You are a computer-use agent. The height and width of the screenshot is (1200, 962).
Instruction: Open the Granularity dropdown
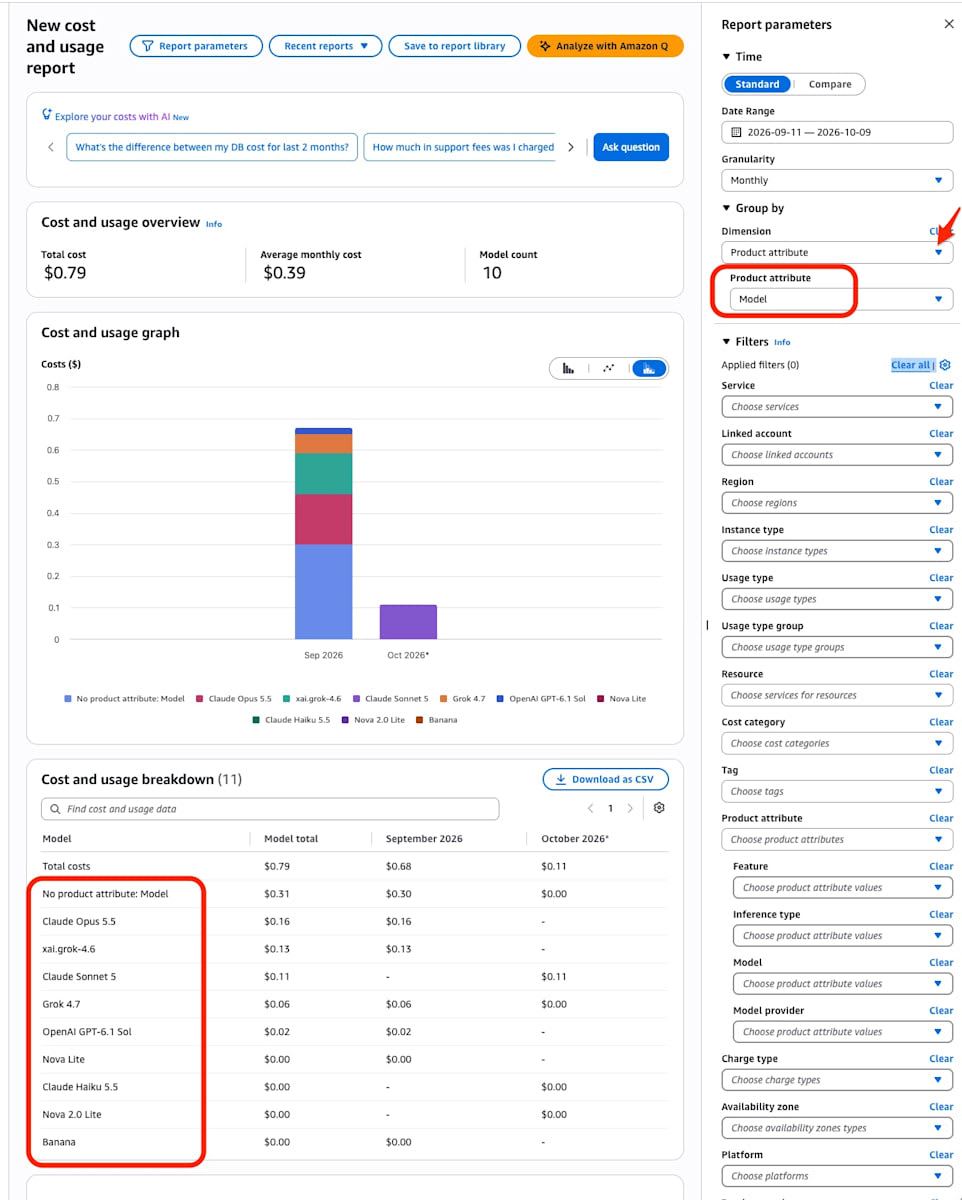pyautogui.click(x=837, y=180)
